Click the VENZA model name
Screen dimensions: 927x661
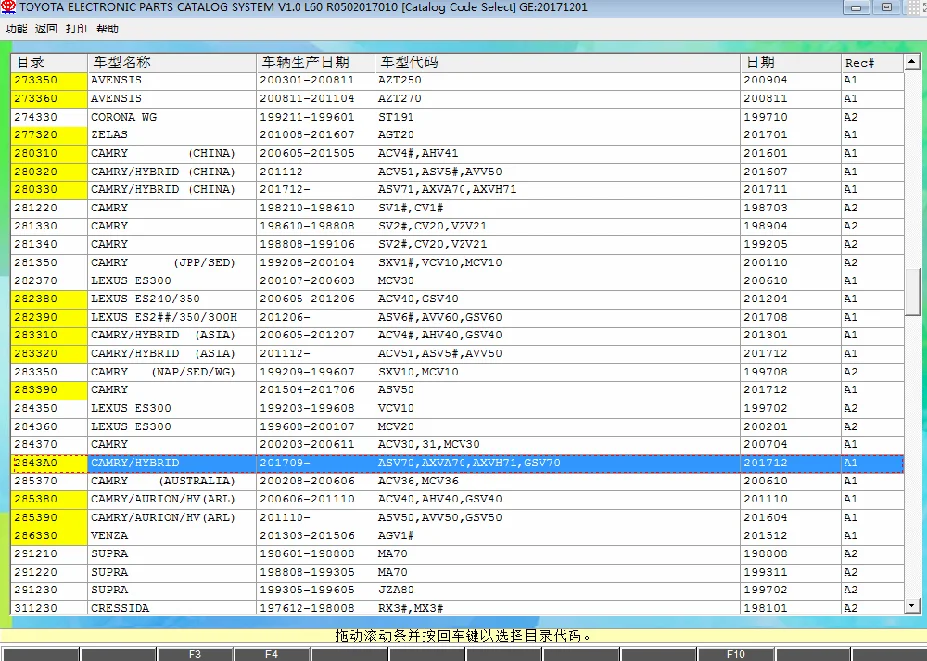[x=109, y=535]
